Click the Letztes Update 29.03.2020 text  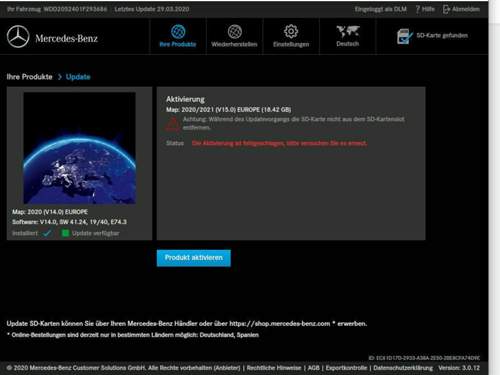point(152,9)
